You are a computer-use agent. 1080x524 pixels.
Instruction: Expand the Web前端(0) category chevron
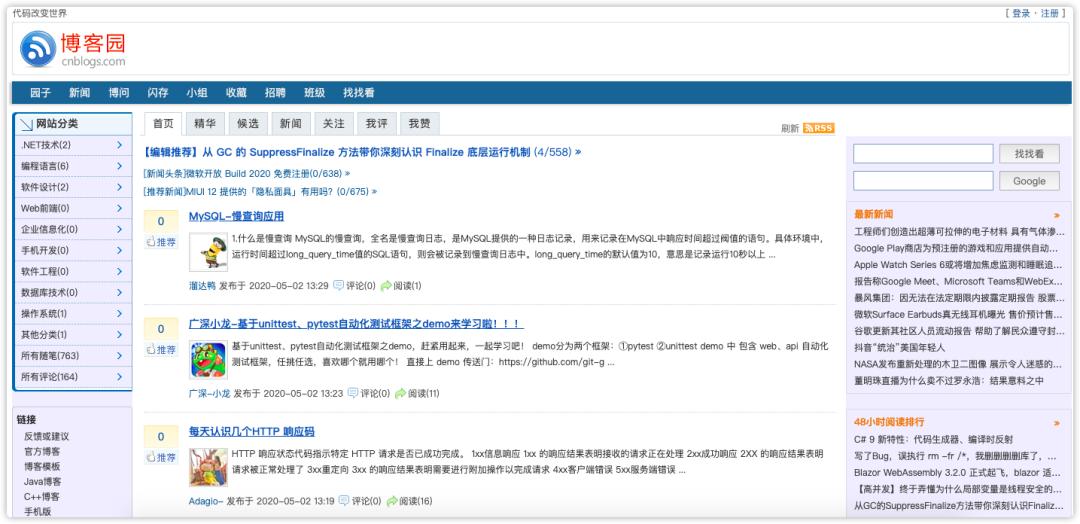pyautogui.click(x=119, y=208)
